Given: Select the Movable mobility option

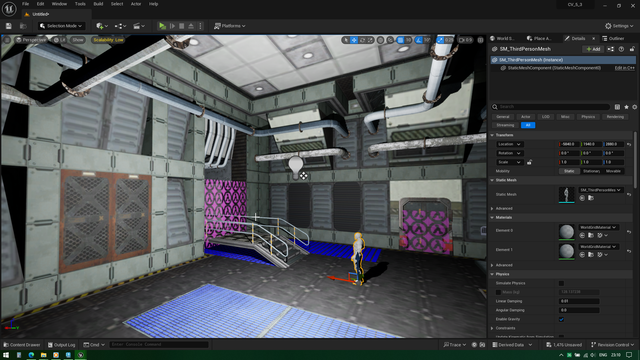Looking at the screenshot, I should click(x=613, y=171).
